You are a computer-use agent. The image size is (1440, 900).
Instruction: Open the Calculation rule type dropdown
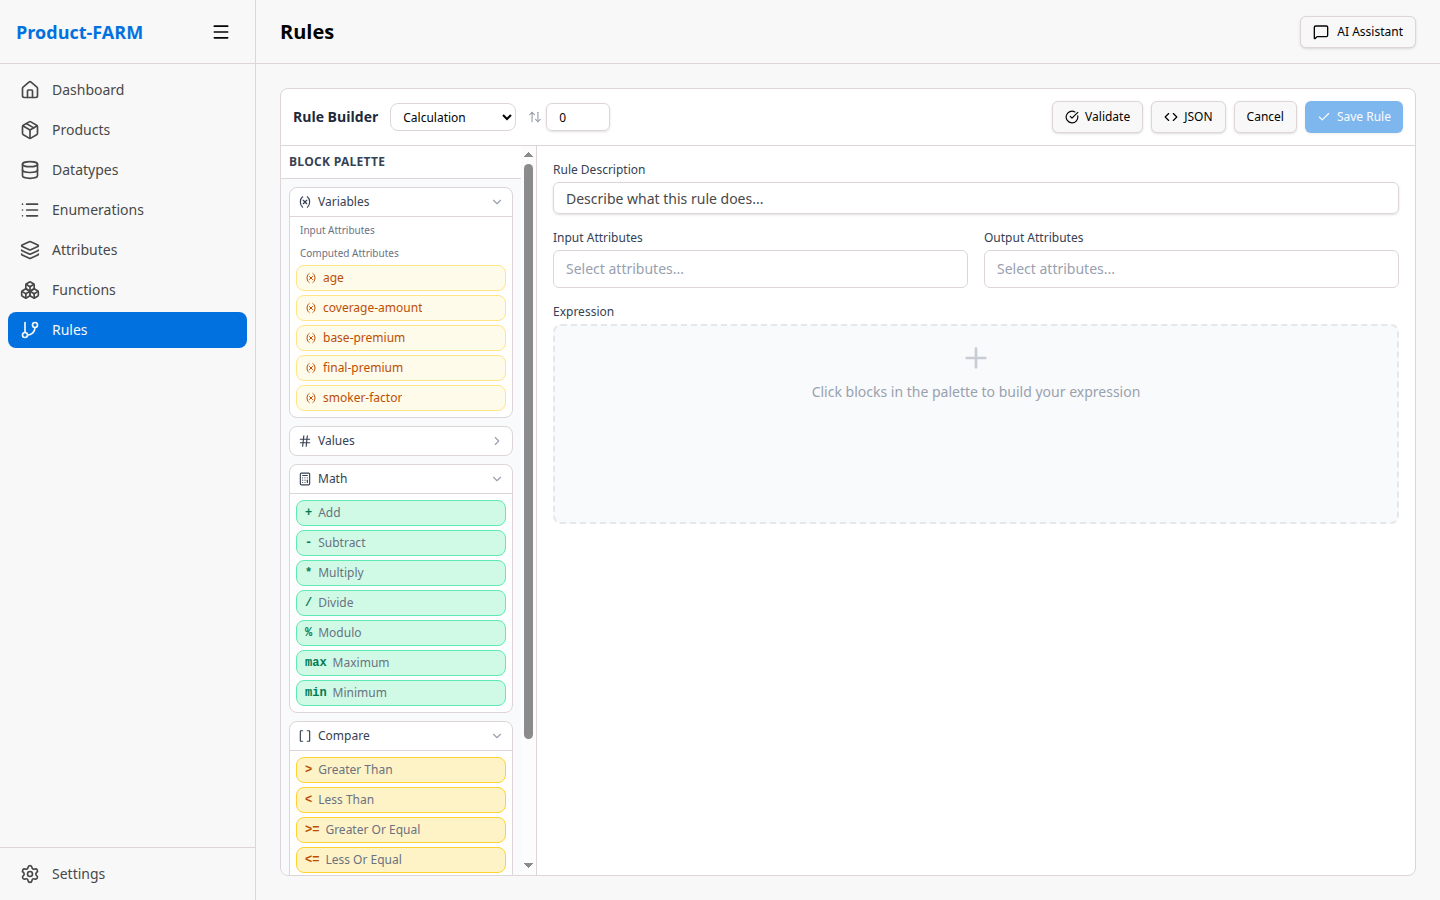pos(452,117)
